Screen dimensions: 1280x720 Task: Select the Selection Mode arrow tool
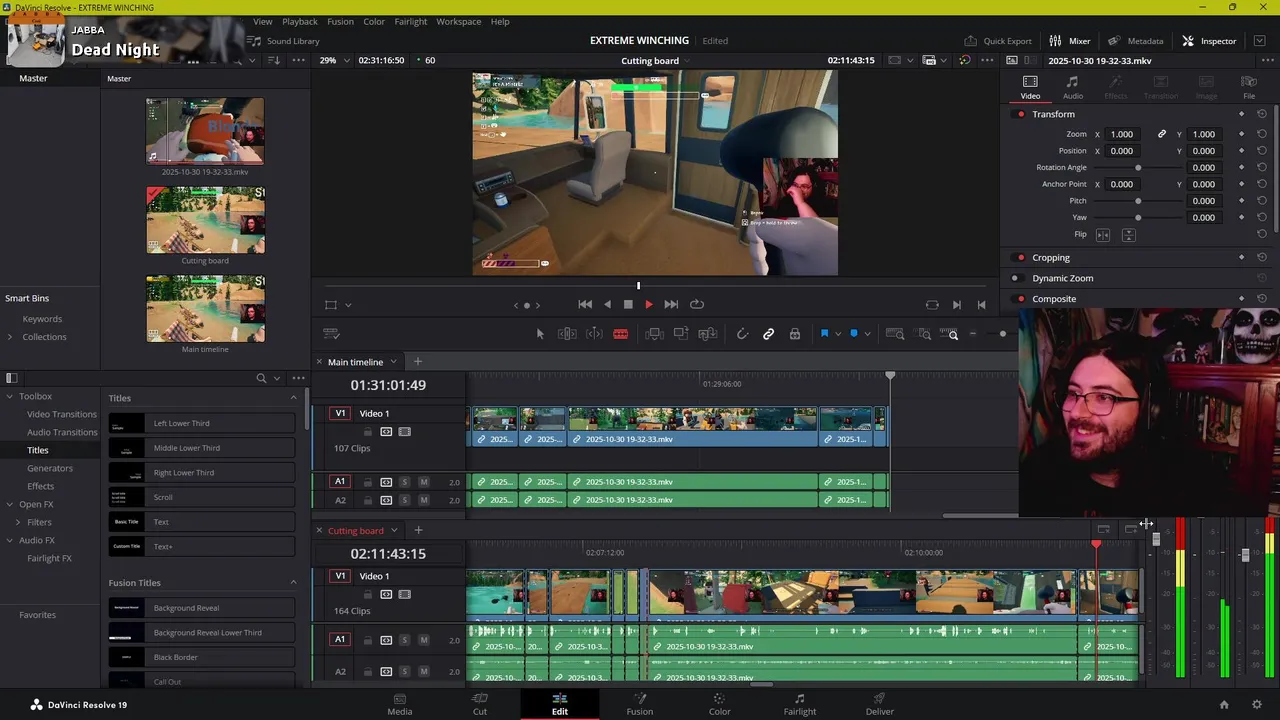(540, 334)
